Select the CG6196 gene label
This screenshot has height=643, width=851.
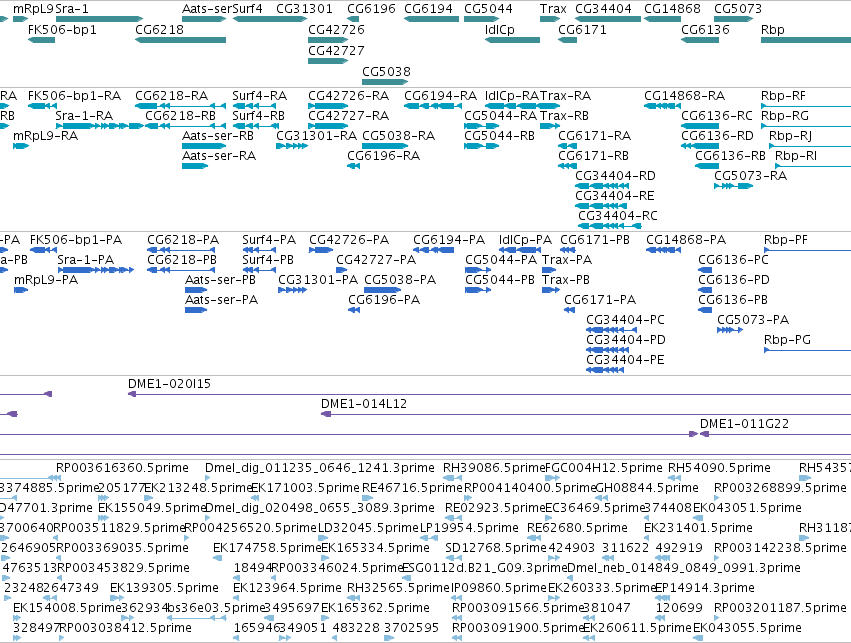(372, 9)
